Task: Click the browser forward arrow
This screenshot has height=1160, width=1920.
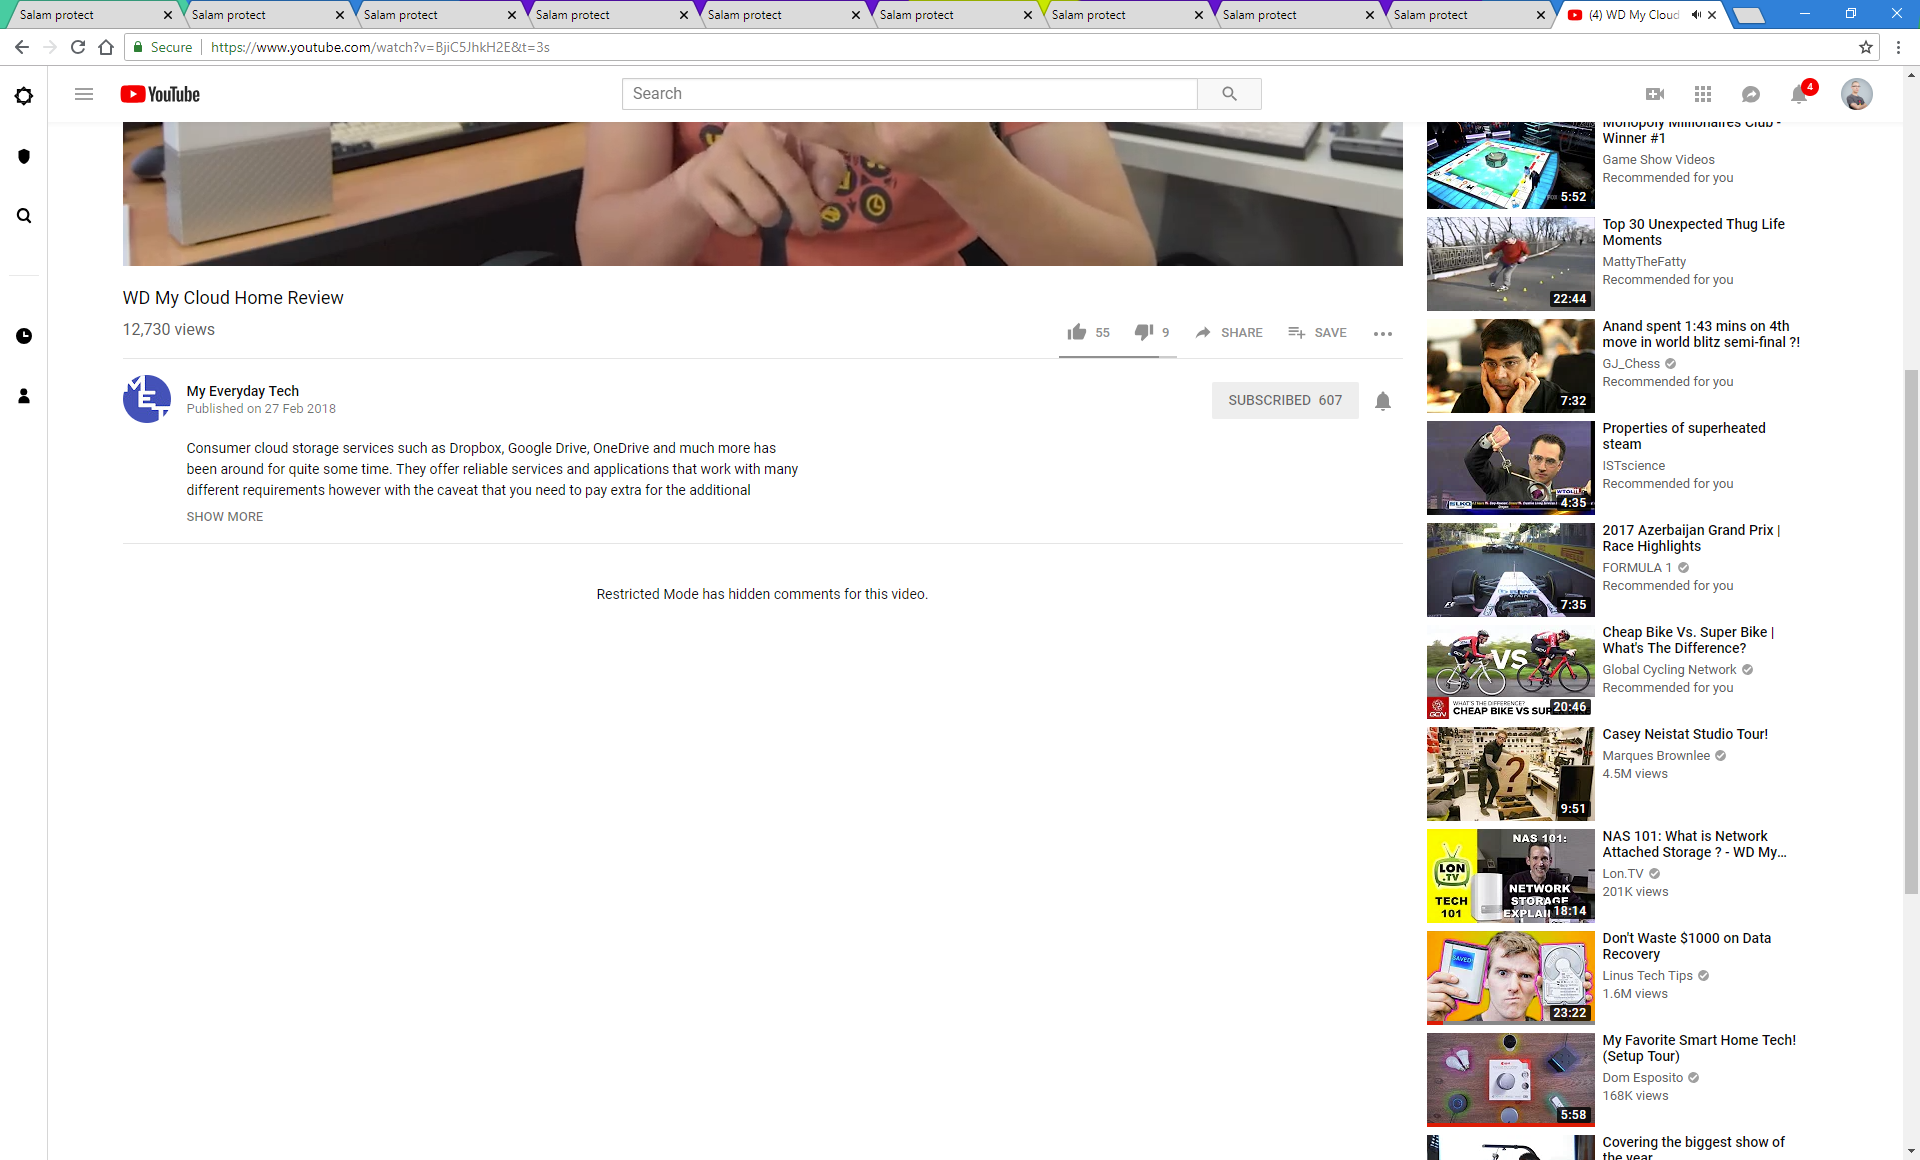Action: pyautogui.click(x=50, y=47)
